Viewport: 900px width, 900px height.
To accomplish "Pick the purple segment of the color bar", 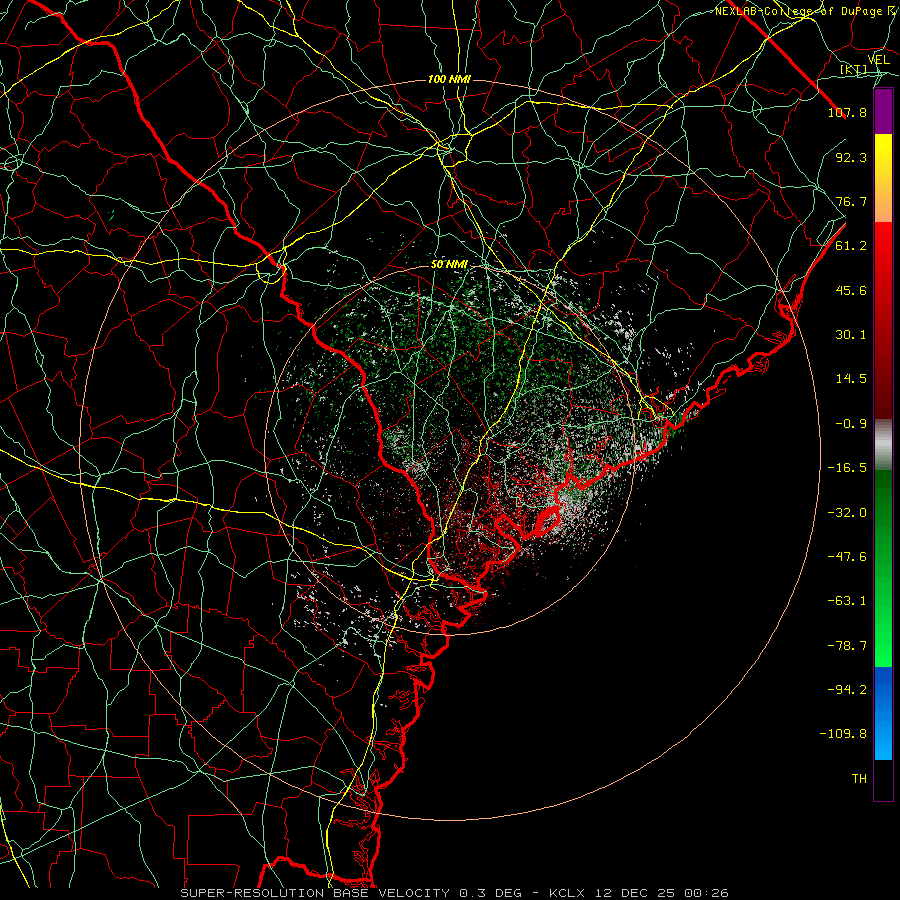I will (x=883, y=112).
